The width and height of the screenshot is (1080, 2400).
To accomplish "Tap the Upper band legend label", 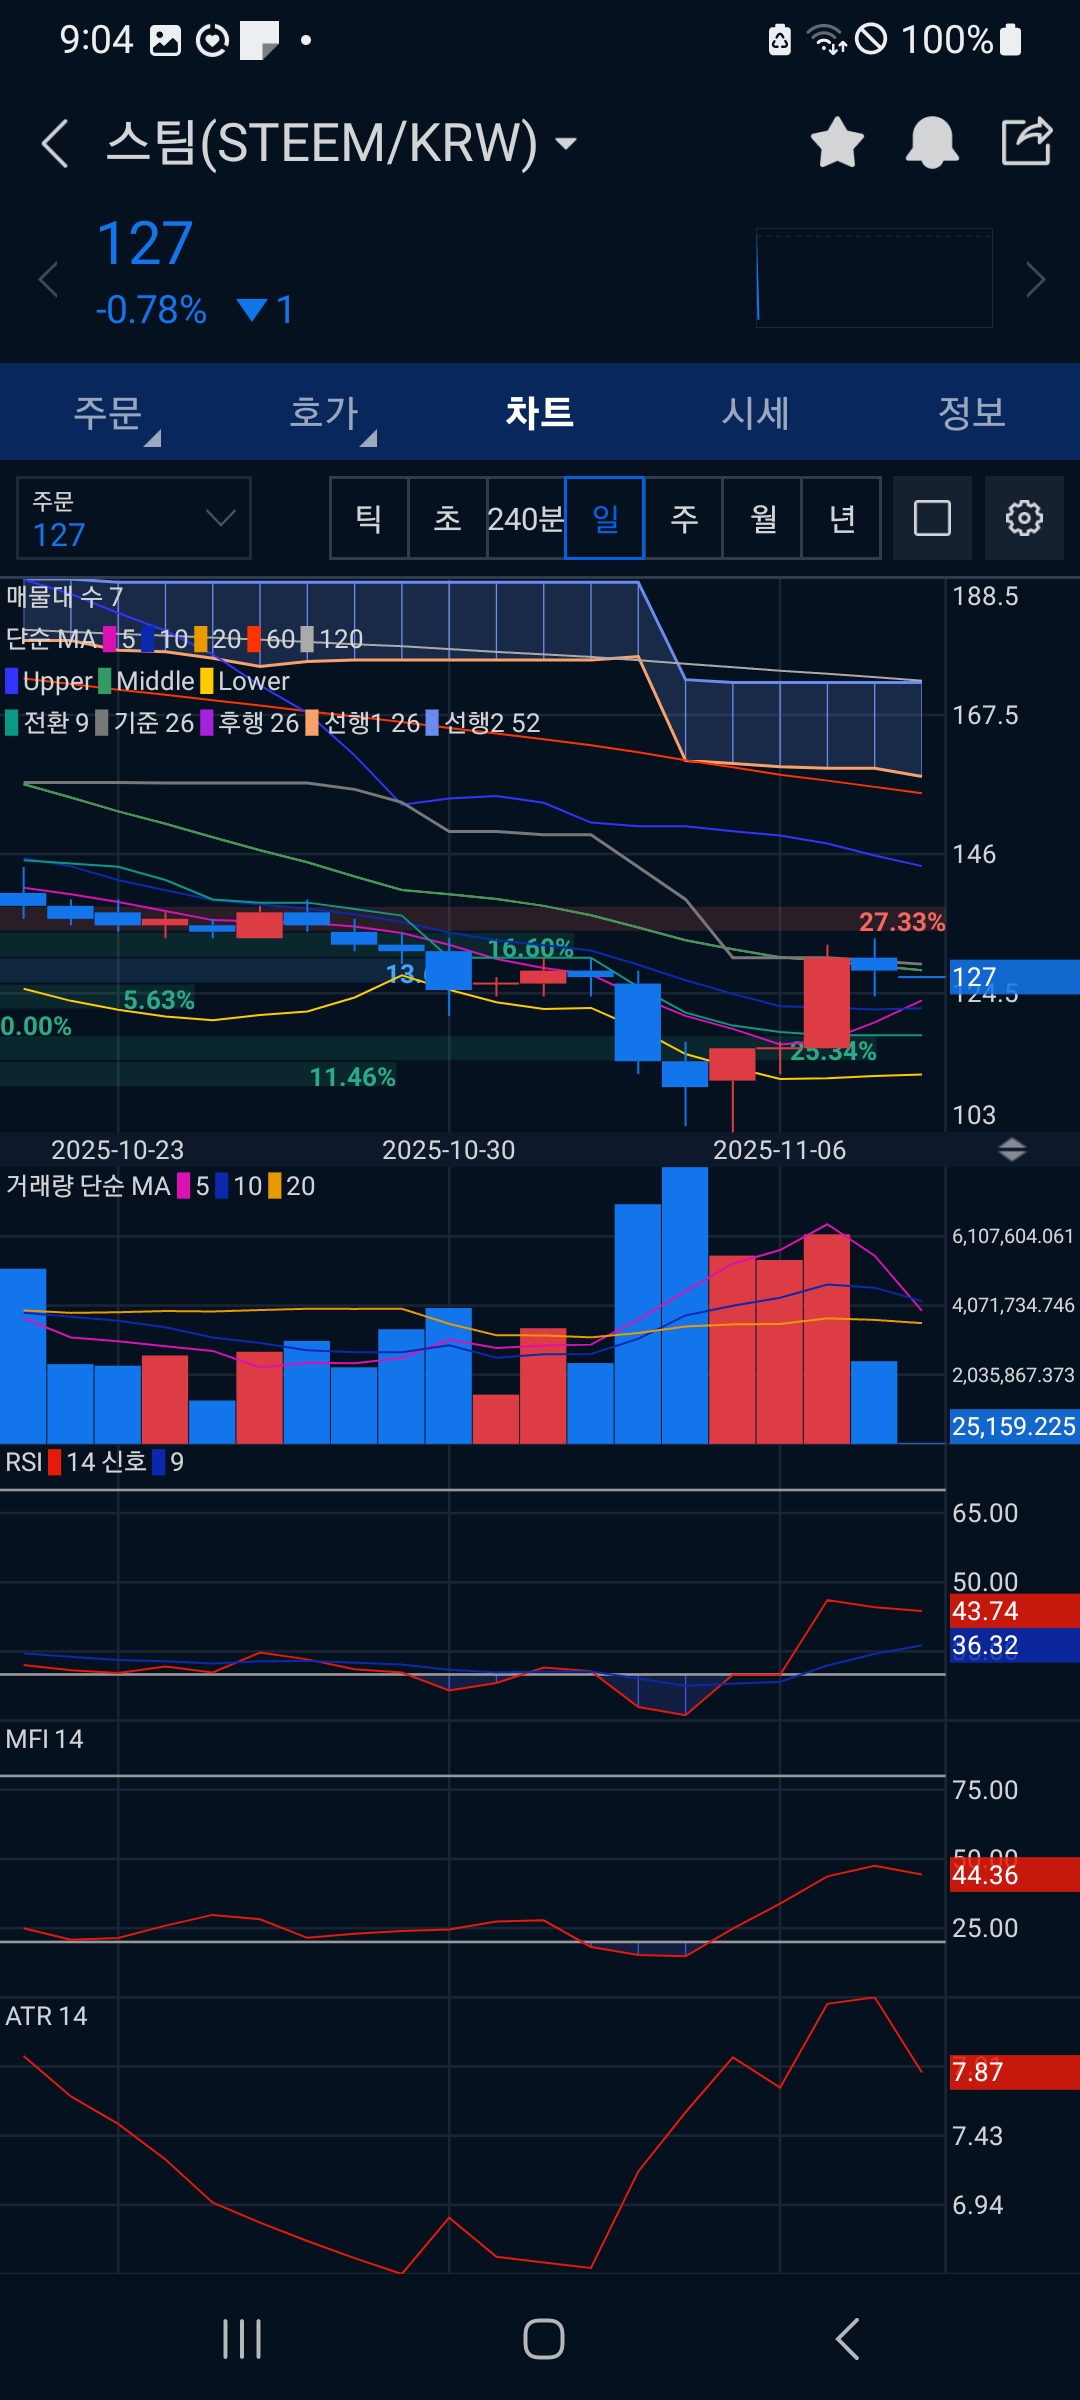I will pyautogui.click(x=49, y=681).
